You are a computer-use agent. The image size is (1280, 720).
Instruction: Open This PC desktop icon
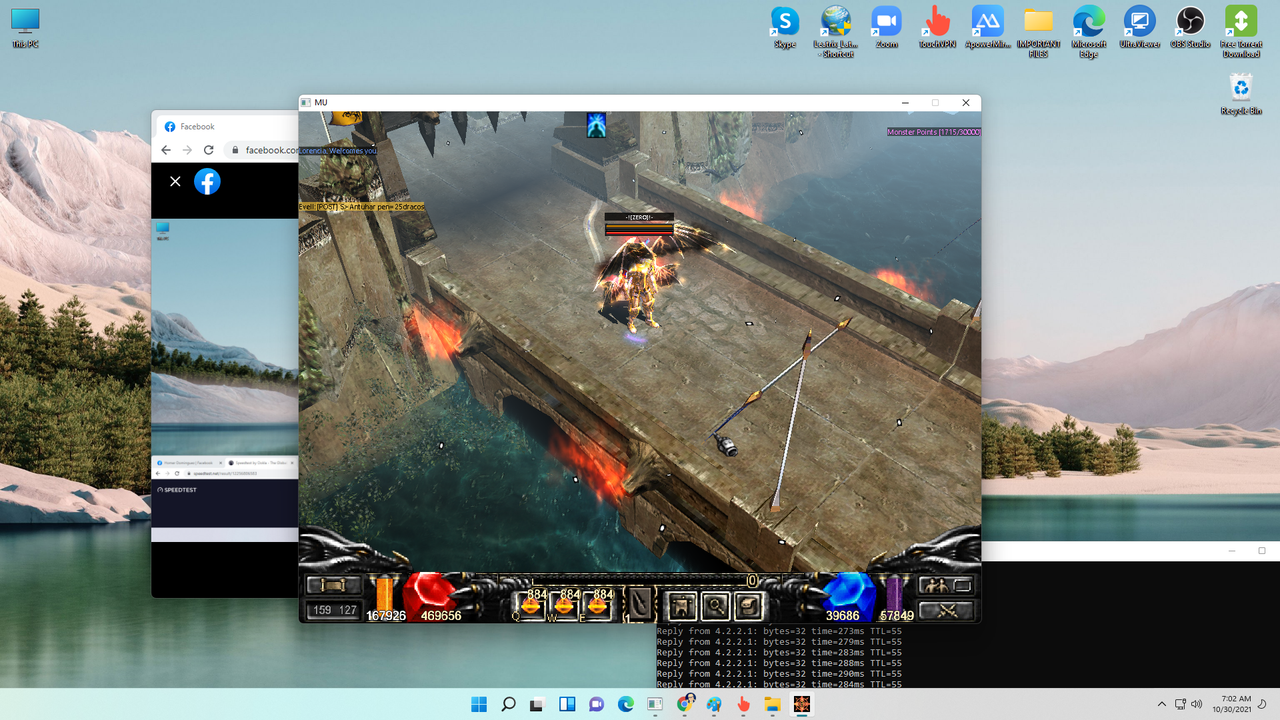click(26, 28)
